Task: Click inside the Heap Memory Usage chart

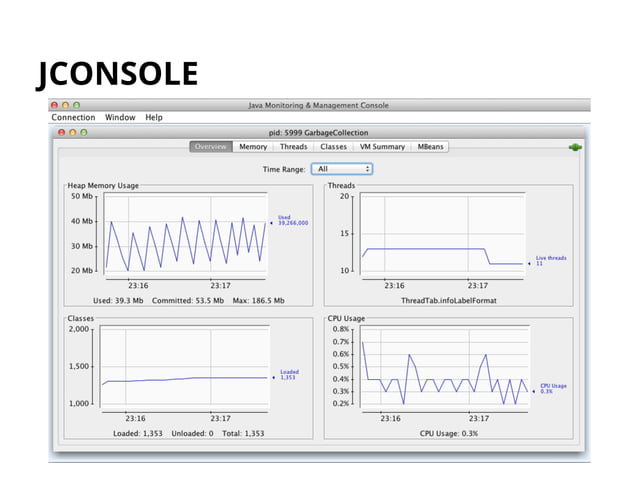Action: pos(185,240)
